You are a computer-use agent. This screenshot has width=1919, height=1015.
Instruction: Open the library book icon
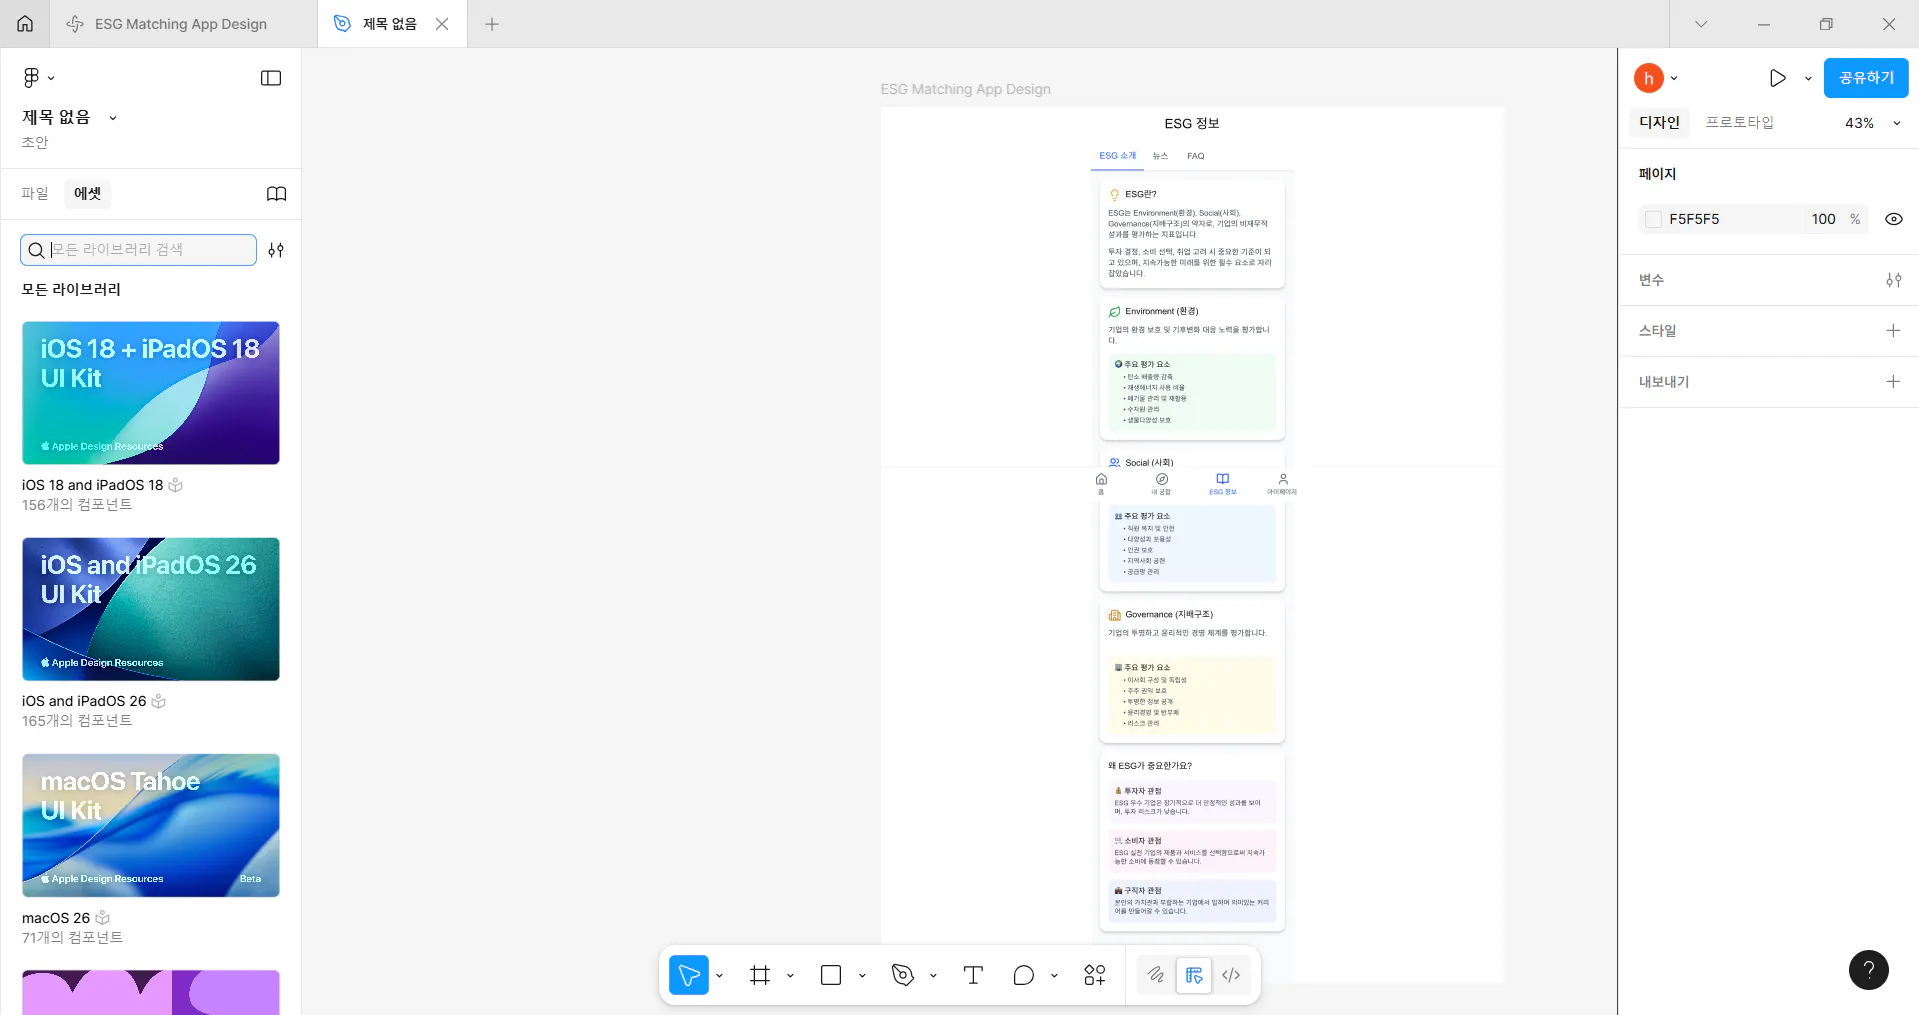click(277, 194)
